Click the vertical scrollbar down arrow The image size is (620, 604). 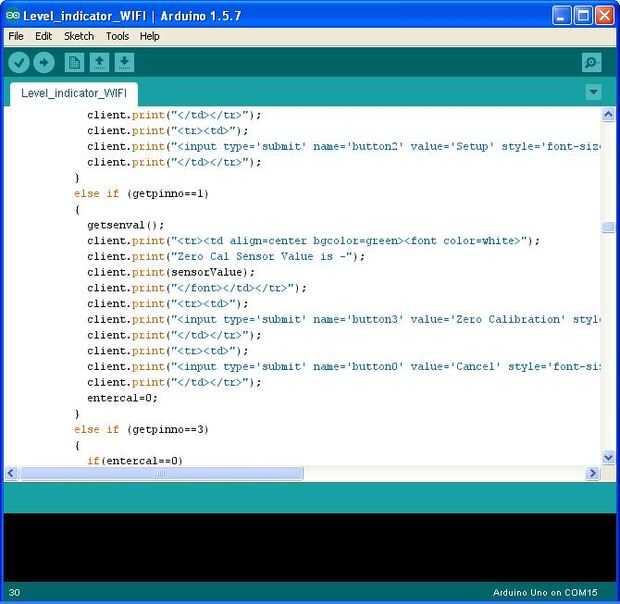[608, 458]
